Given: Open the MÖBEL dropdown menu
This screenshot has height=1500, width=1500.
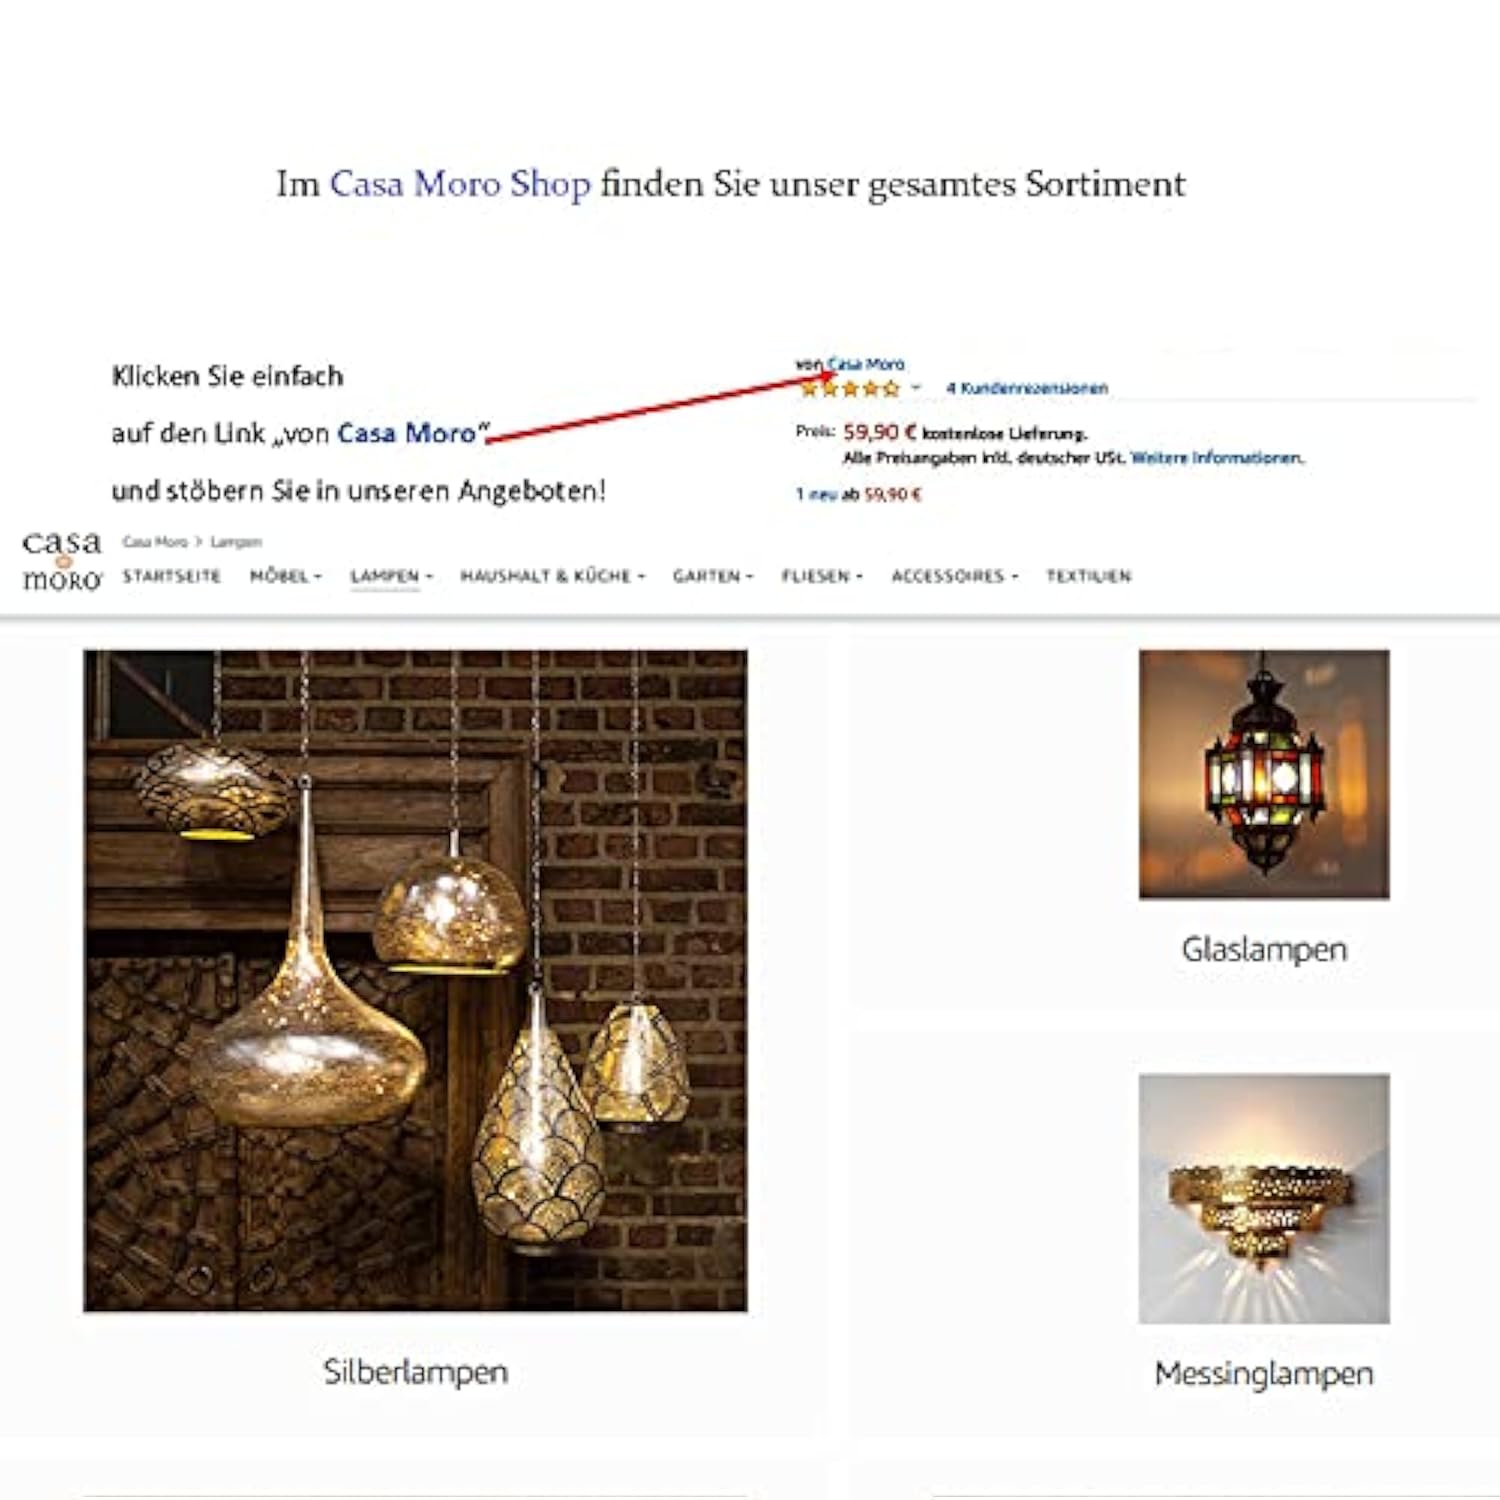Looking at the screenshot, I should (x=286, y=576).
